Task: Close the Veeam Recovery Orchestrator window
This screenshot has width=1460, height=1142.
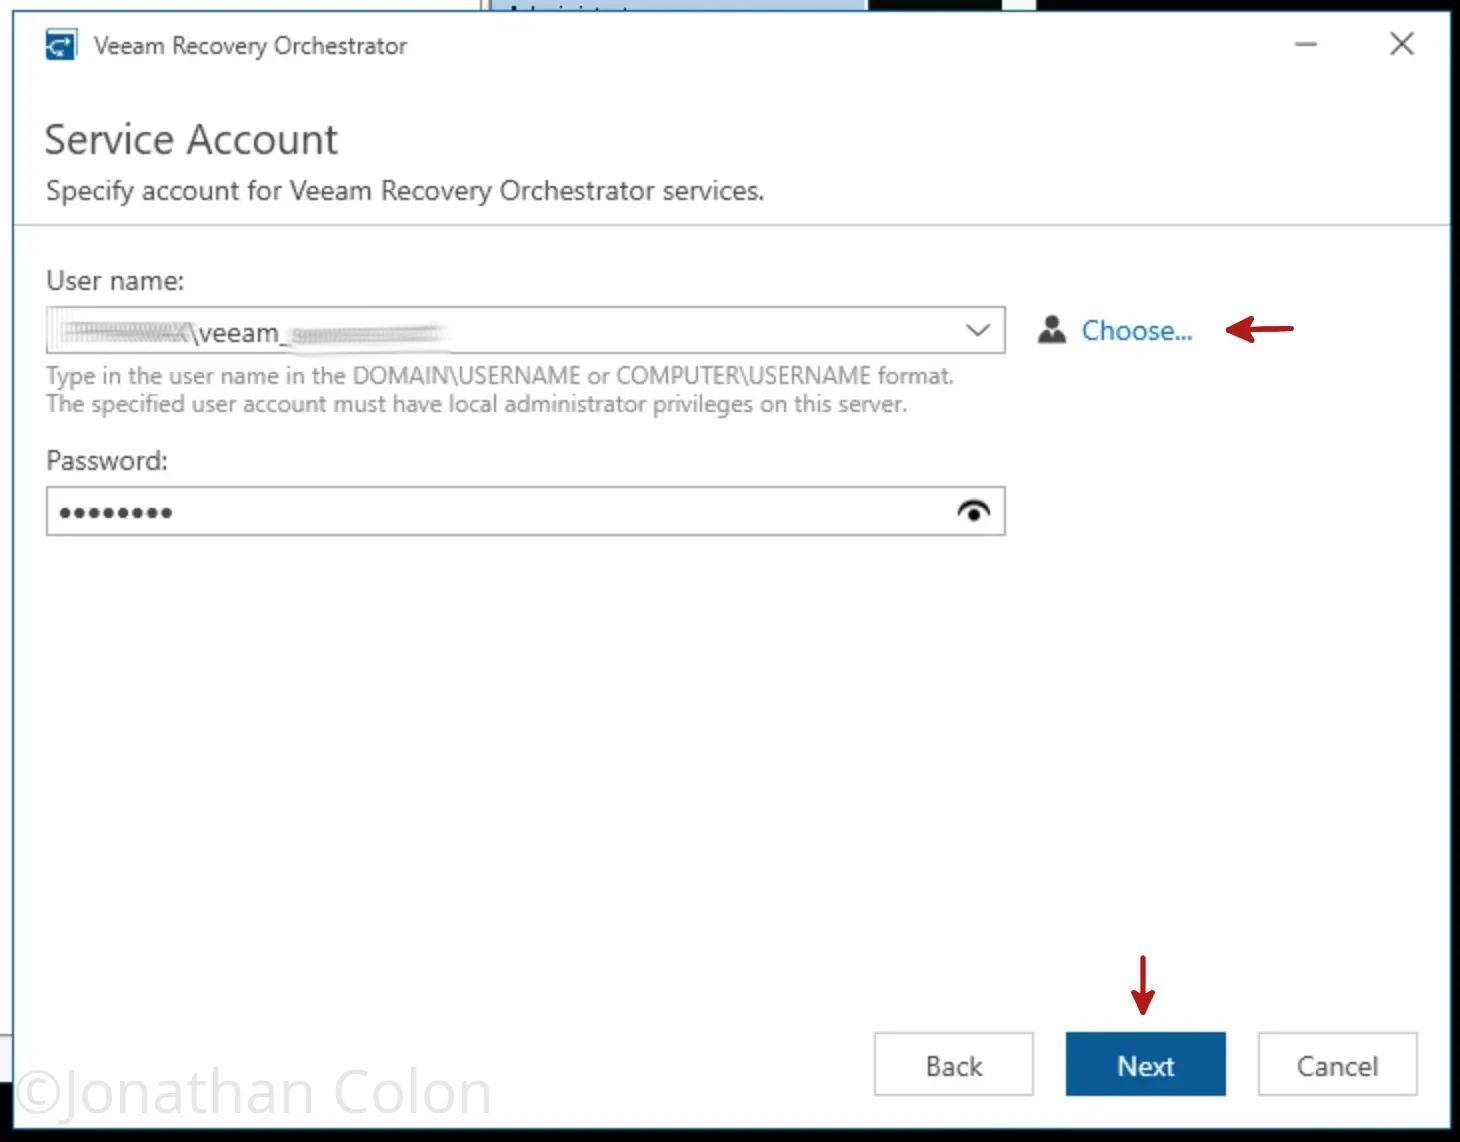Action: pyautogui.click(x=1402, y=44)
